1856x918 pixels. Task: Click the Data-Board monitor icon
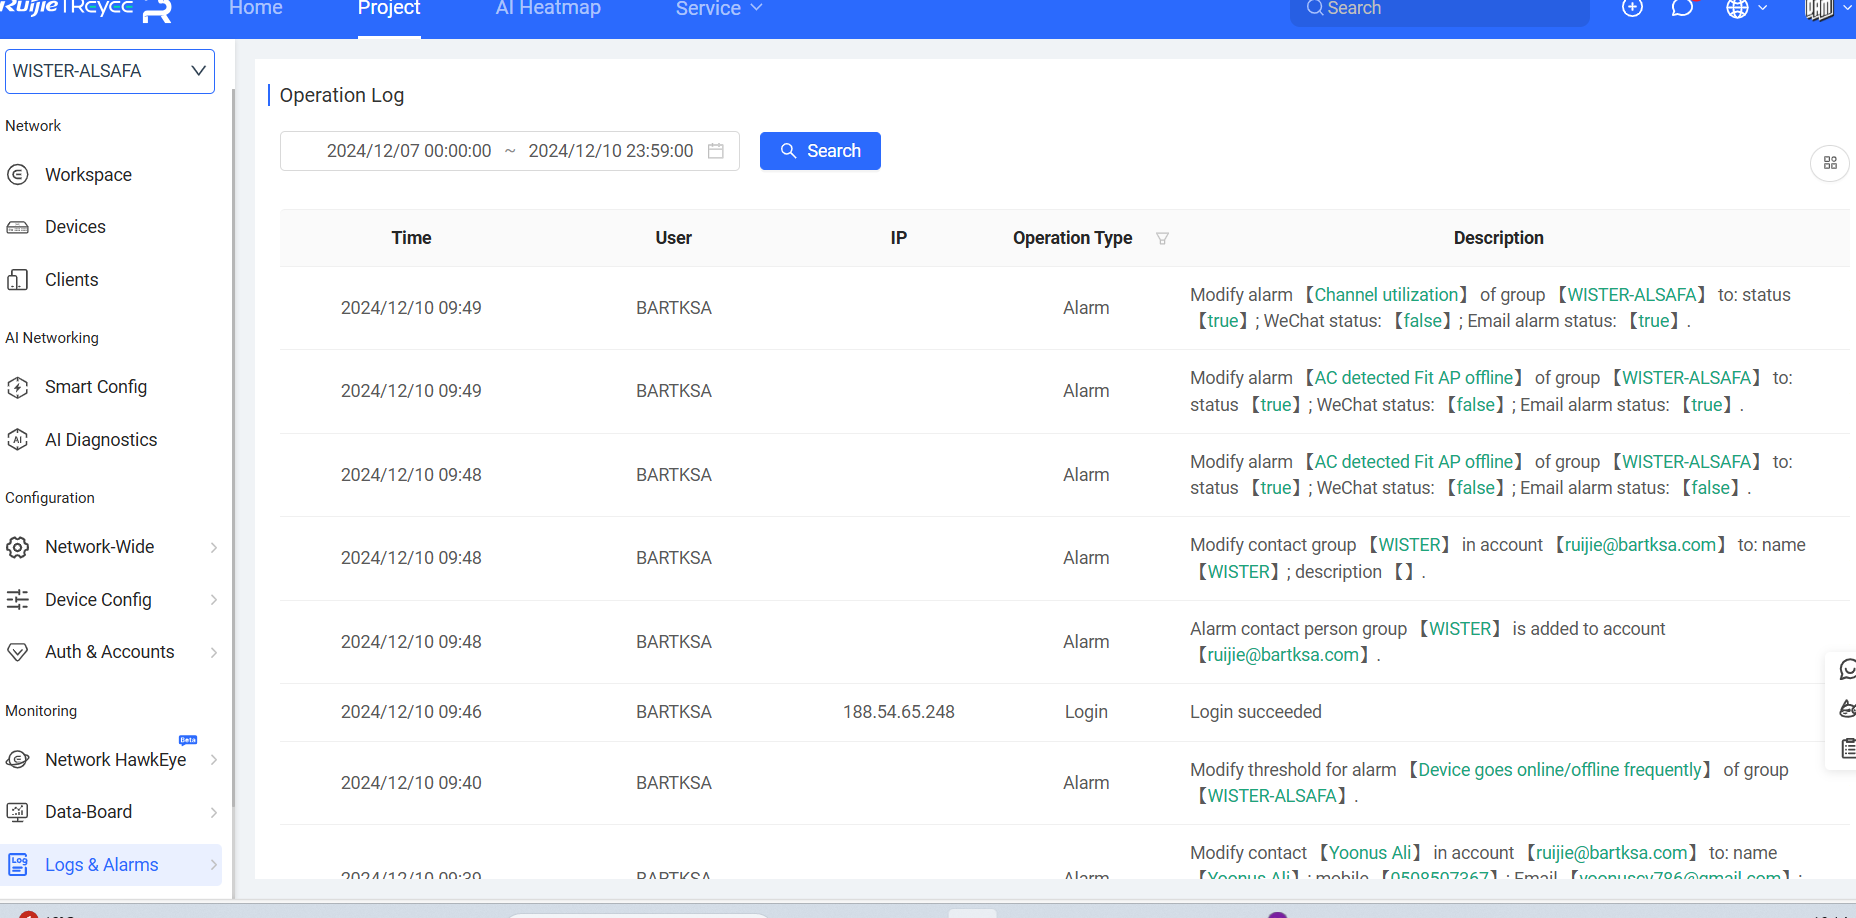tap(18, 812)
